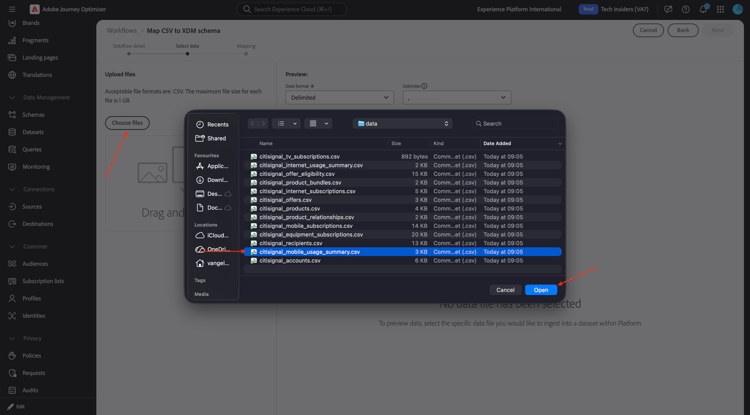Image resolution: width=750 pixels, height=415 pixels.
Task: Collapse the Connections sidebar section
Action: 12,189
